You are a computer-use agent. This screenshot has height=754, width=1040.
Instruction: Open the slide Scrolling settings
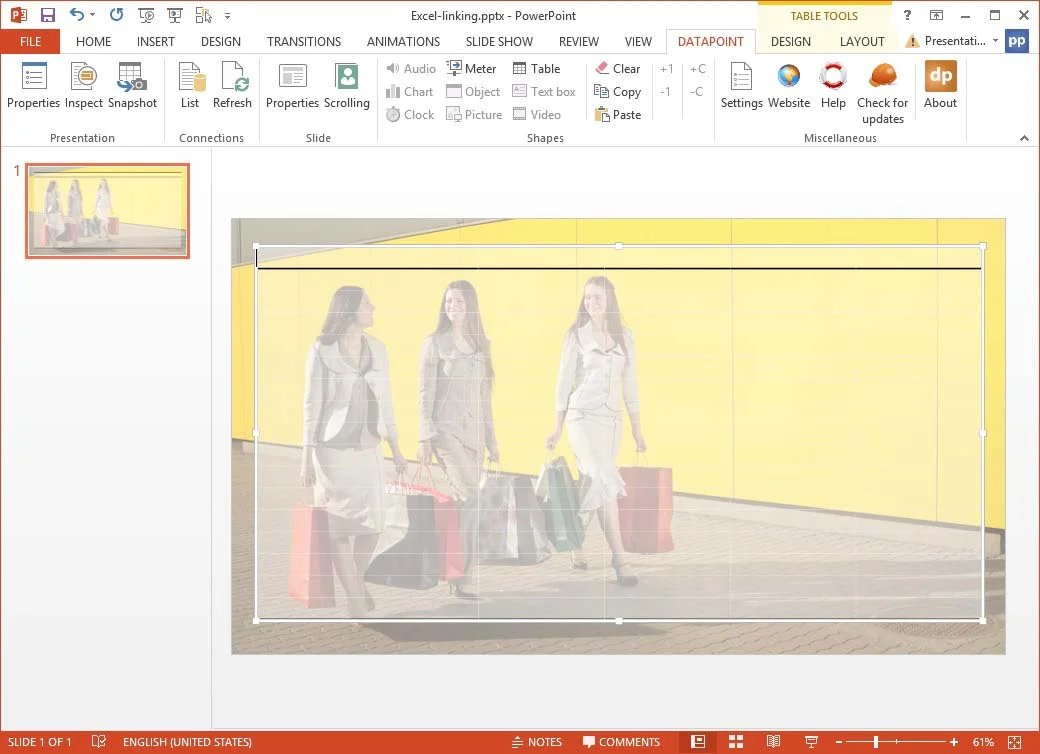click(x=346, y=86)
